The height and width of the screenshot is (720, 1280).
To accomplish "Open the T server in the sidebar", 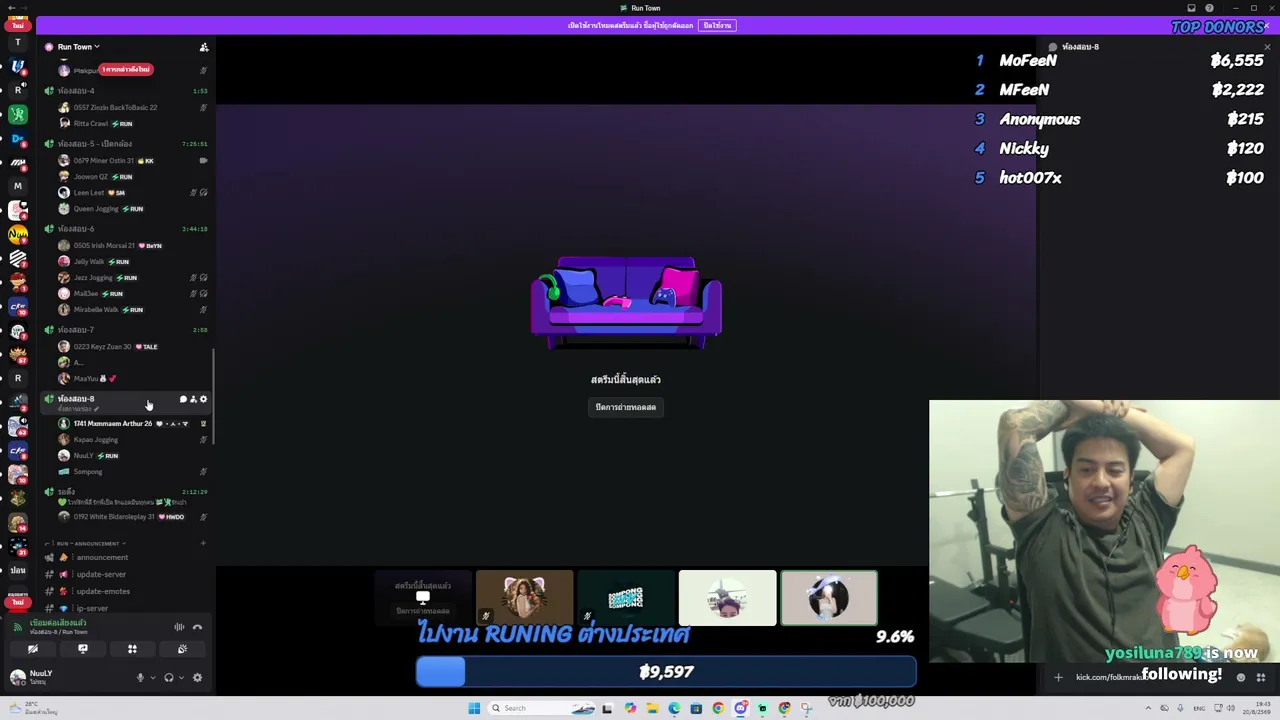I will [18, 43].
